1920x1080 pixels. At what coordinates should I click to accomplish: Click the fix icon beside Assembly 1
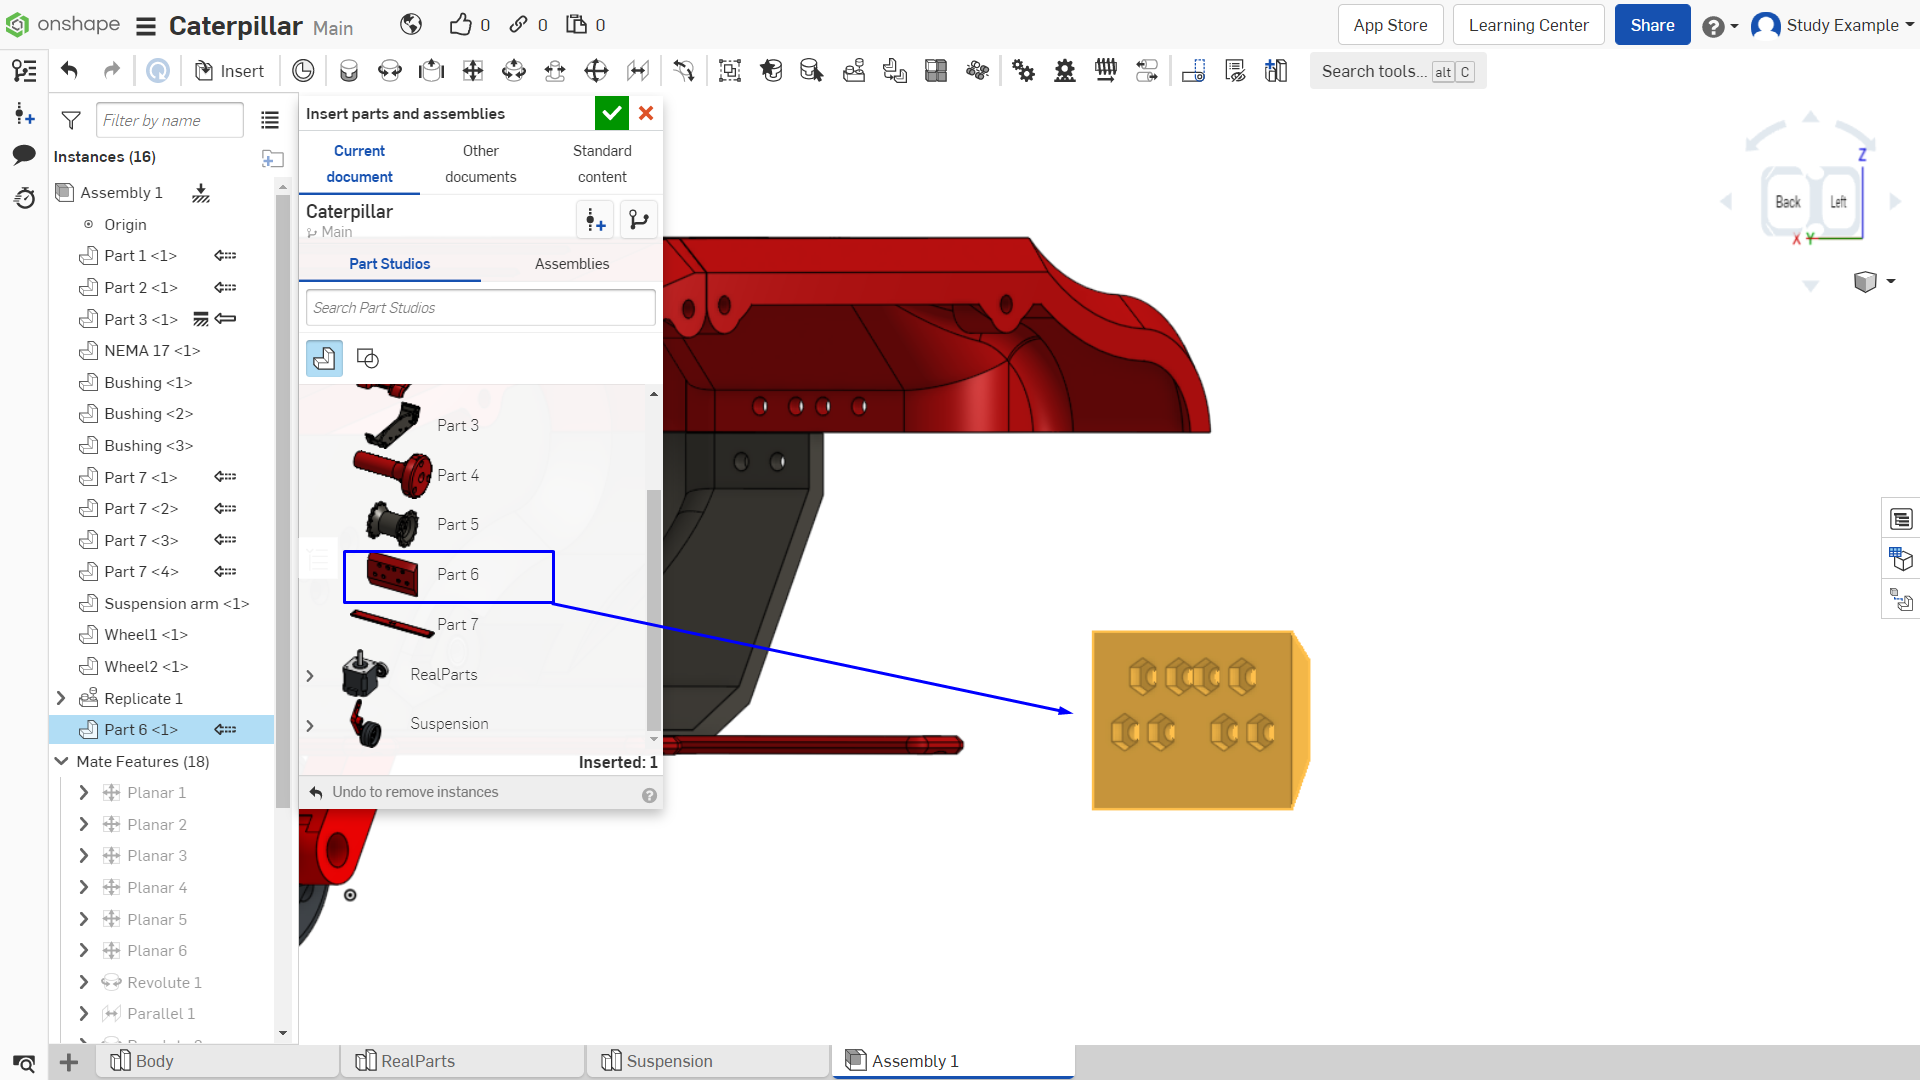tap(201, 193)
